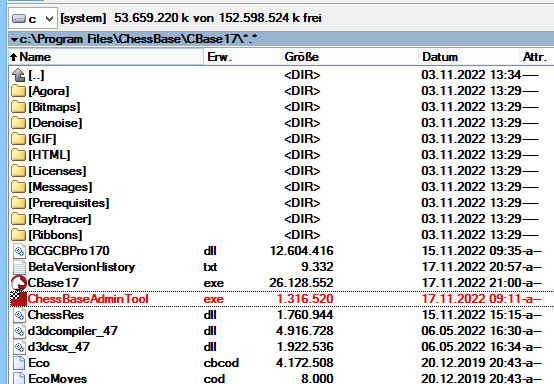
Task: Select the Agora folder icon
Action: pyautogui.click(x=18, y=91)
